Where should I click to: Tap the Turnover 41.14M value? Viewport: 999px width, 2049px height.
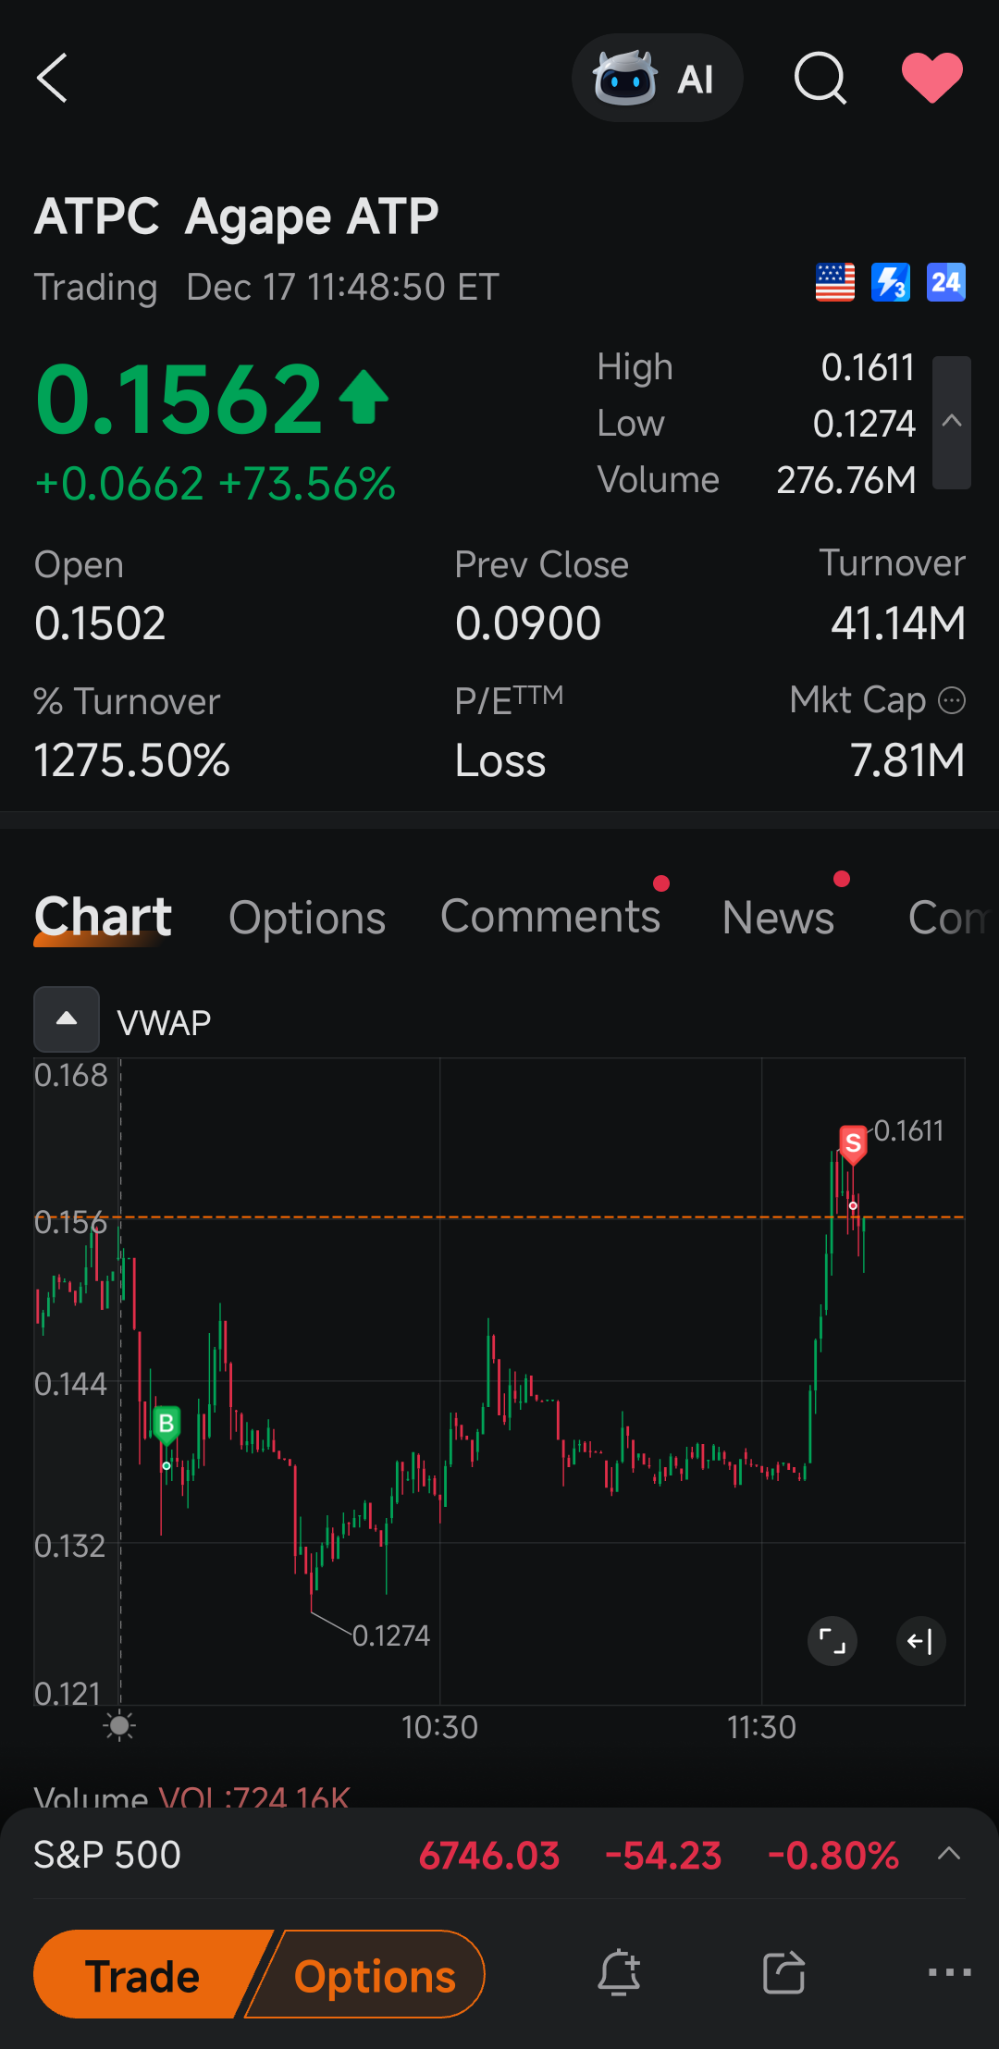click(898, 624)
